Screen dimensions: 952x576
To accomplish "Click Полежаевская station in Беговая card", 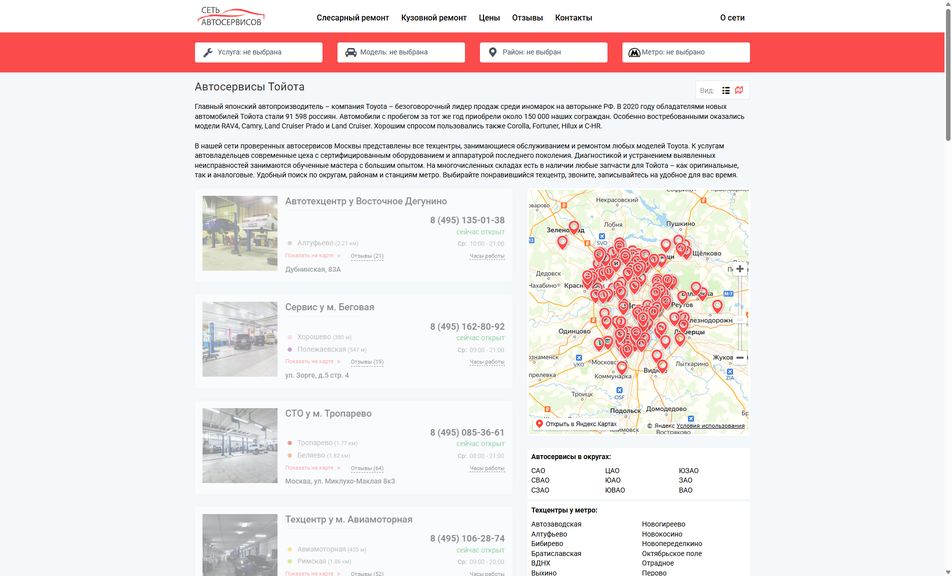I will tap(322, 350).
